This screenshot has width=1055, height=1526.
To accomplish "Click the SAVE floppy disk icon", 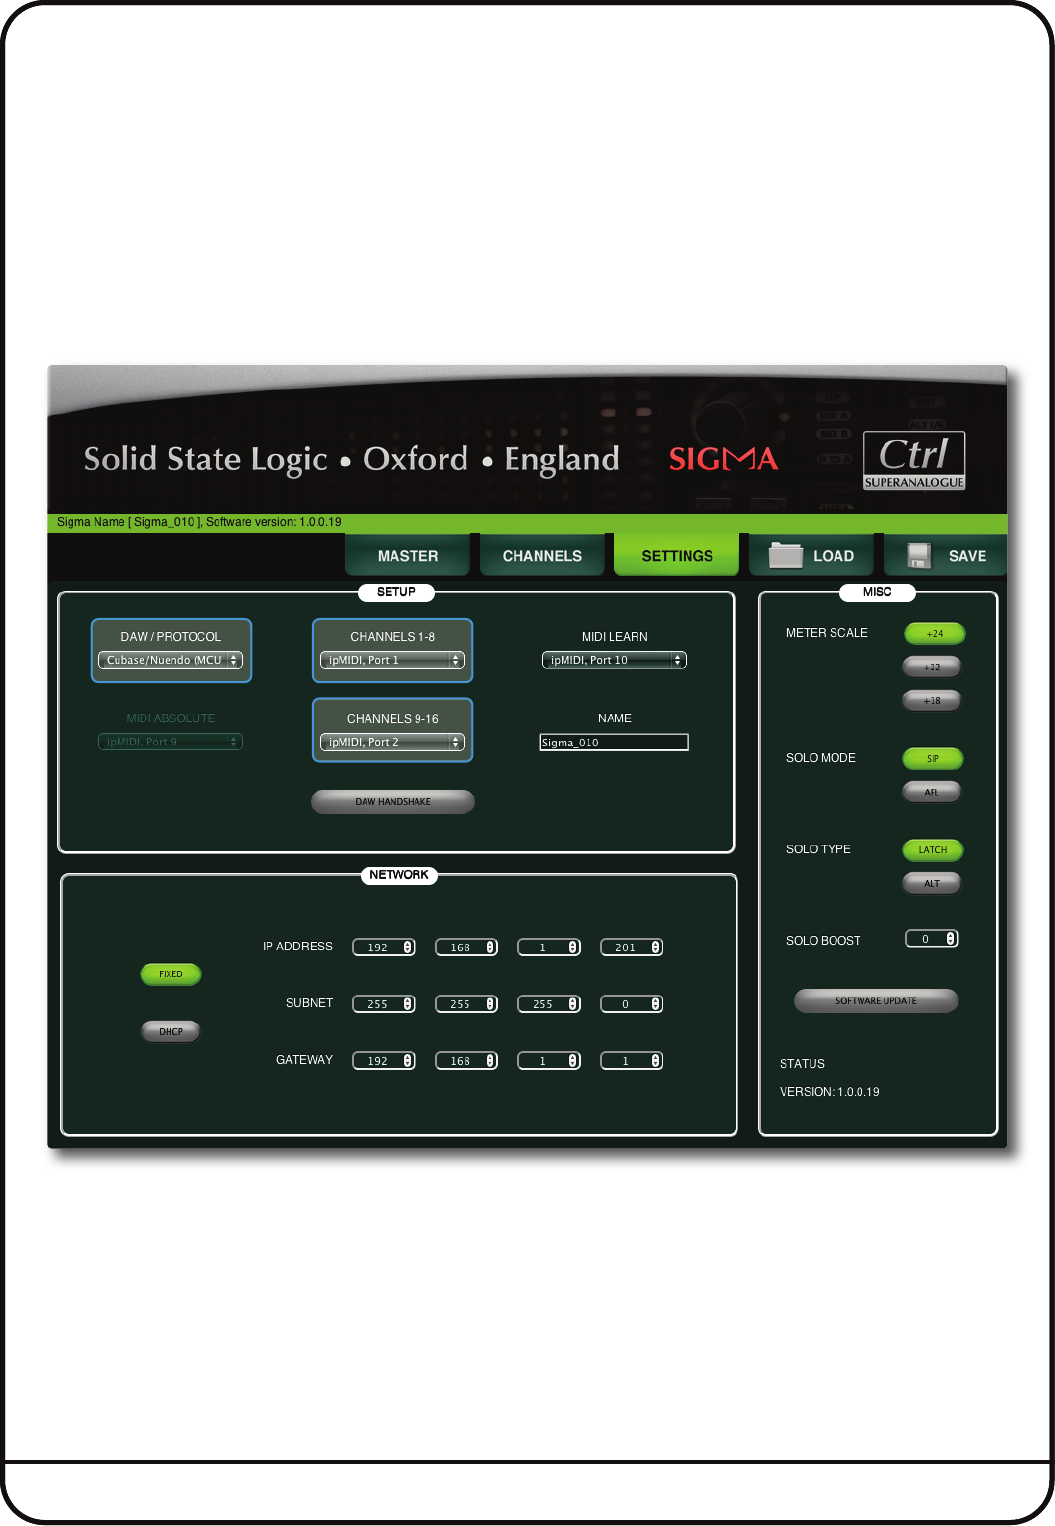I will point(919,555).
